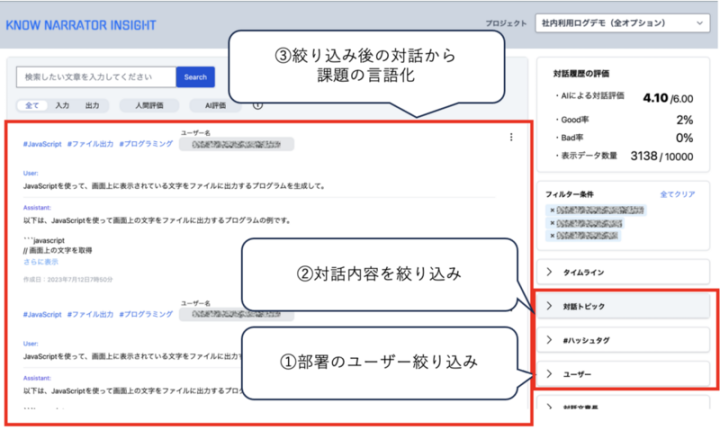720x430 pixels.
Task: Click the #JavaScript hashtag in first conversation
Action: click(40, 145)
